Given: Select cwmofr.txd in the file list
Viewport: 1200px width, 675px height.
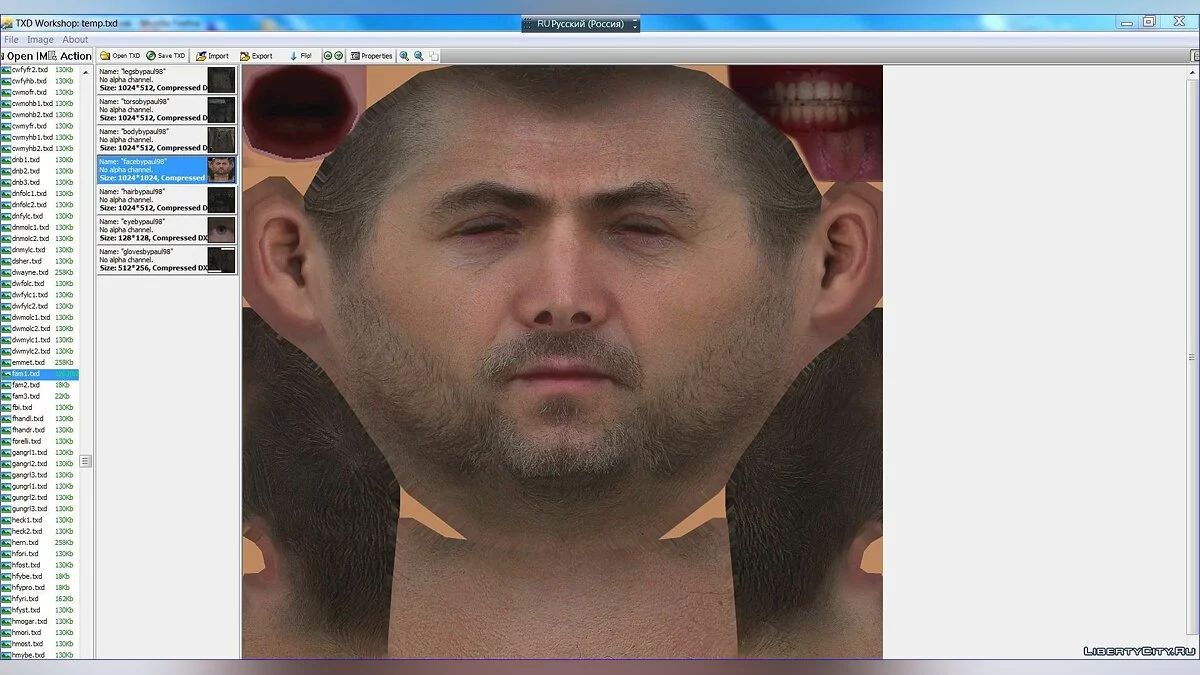Looking at the screenshot, I should (40, 92).
